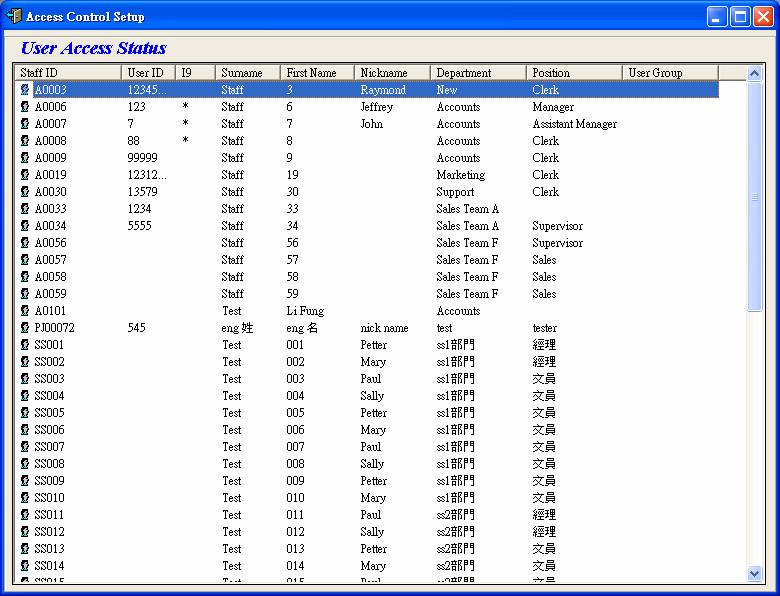
Task: Sort by the User Group column header
Action: (x=670, y=73)
